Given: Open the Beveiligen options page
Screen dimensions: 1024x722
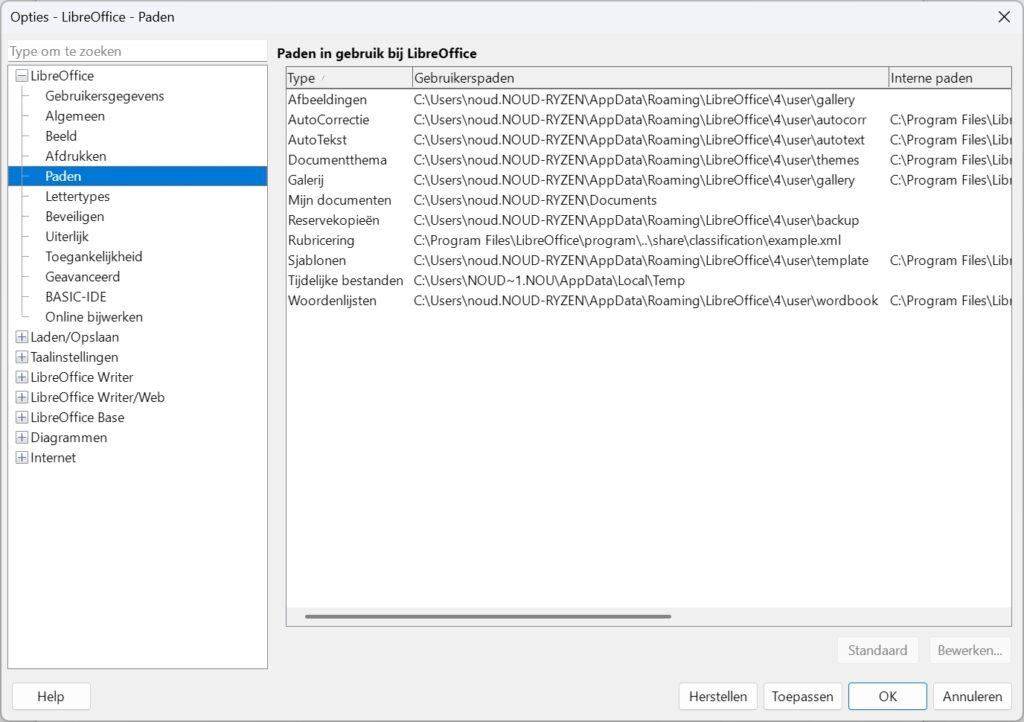Looking at the screenshot, I should (74, 216).
